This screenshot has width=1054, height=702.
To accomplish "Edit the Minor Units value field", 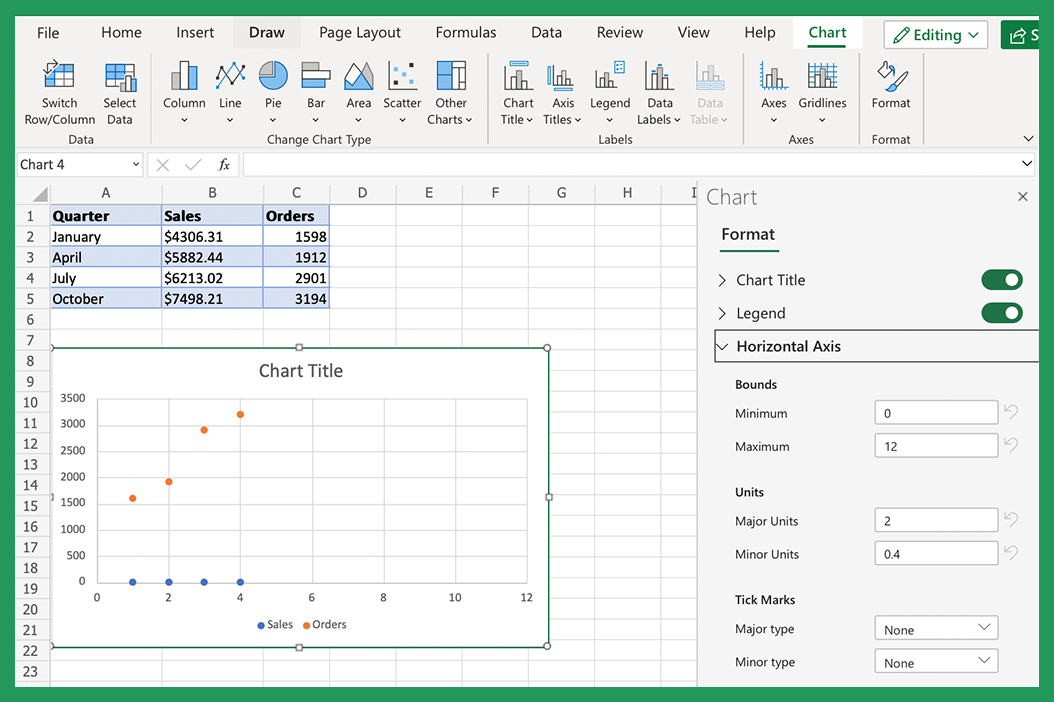I will 935,553.
